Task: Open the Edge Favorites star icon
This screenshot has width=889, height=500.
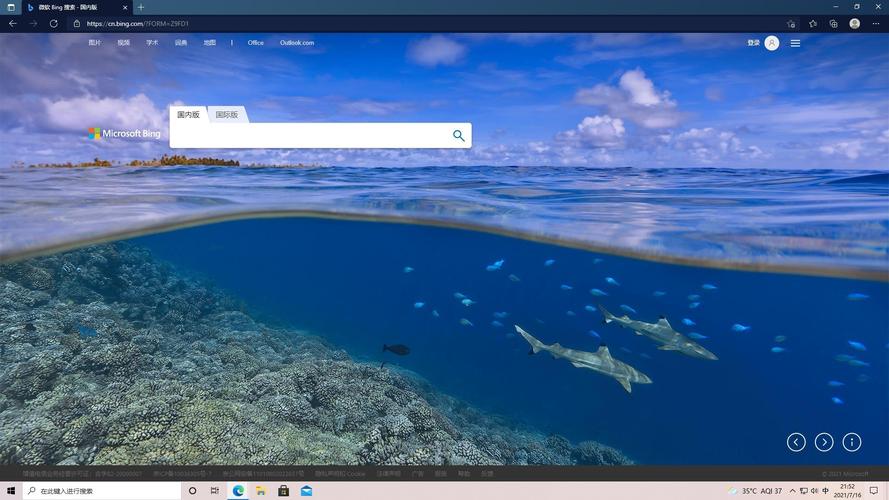Action: click(x=812, y=23)
